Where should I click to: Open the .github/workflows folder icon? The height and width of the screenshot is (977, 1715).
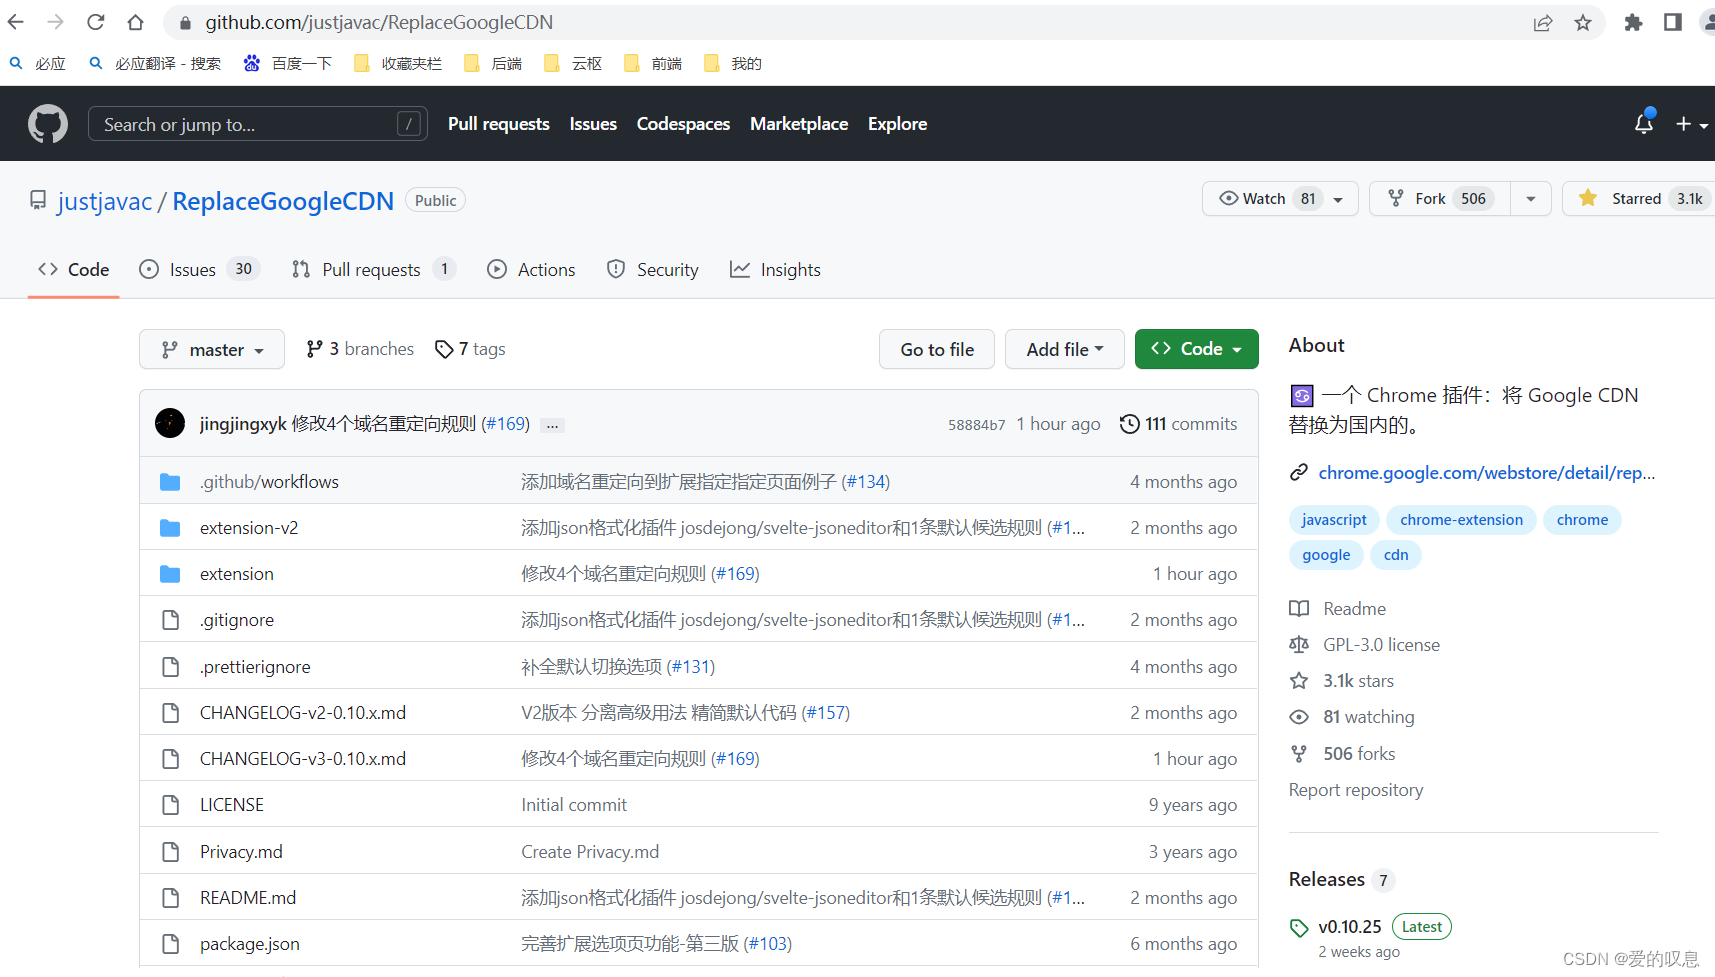pyautogui.click(x=170, y=482)
